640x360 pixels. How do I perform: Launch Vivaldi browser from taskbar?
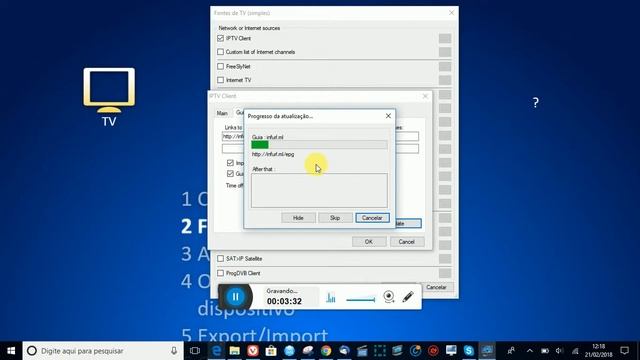tap(253, 351)
